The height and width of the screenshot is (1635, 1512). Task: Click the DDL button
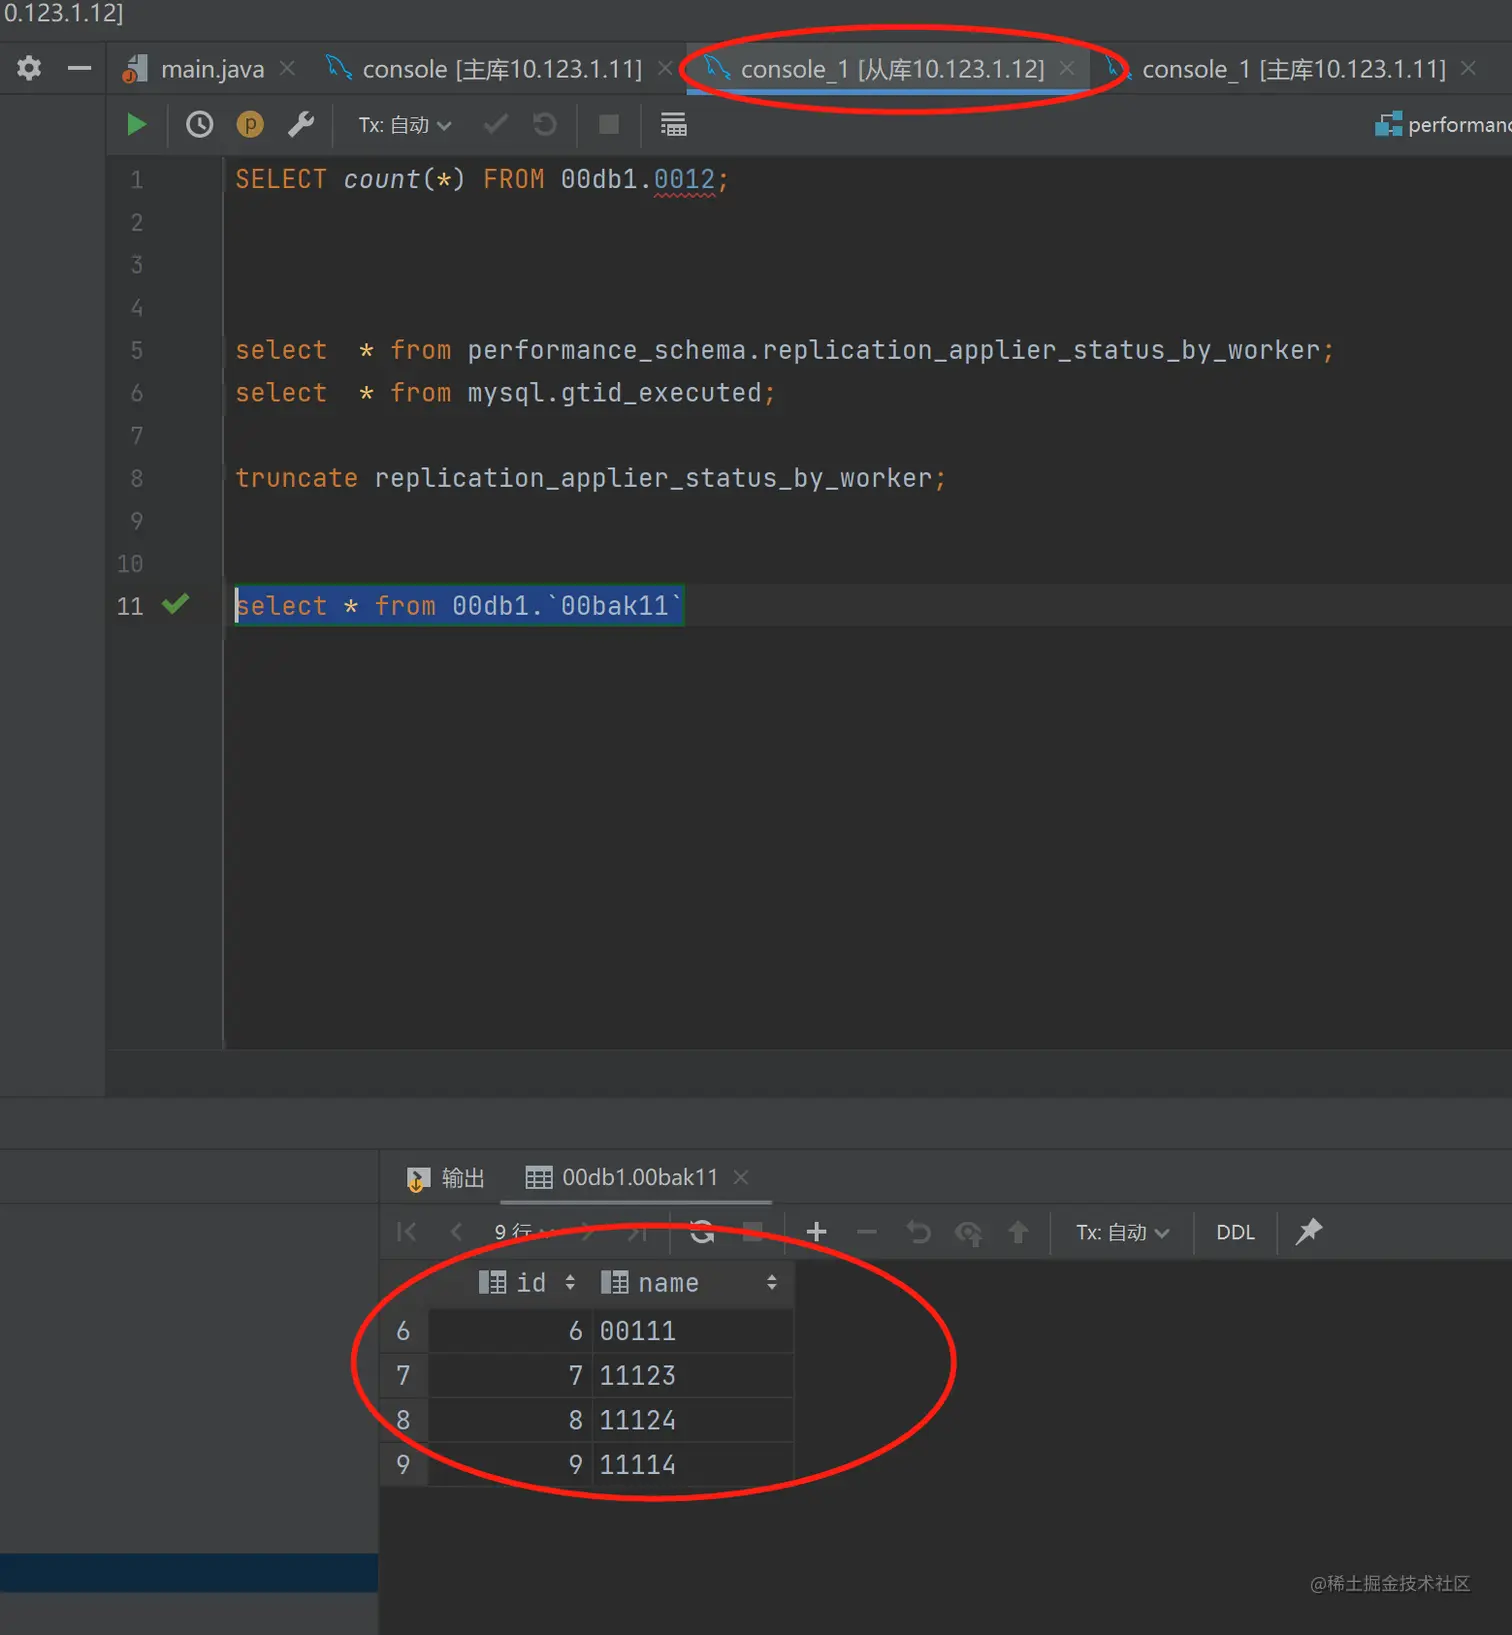pyautogui.click(x=1235, y=1232)
